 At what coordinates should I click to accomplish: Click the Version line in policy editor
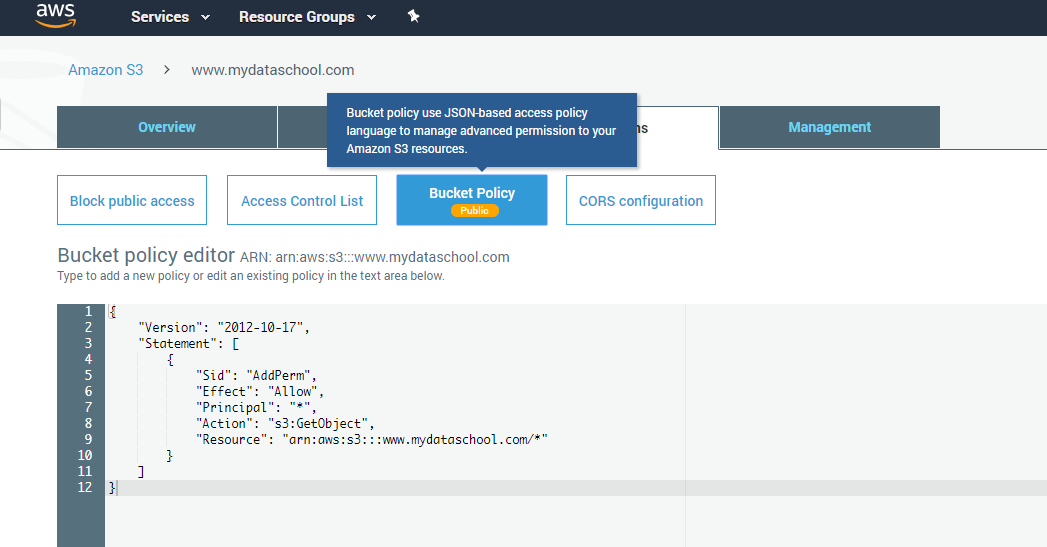point(224,327)
